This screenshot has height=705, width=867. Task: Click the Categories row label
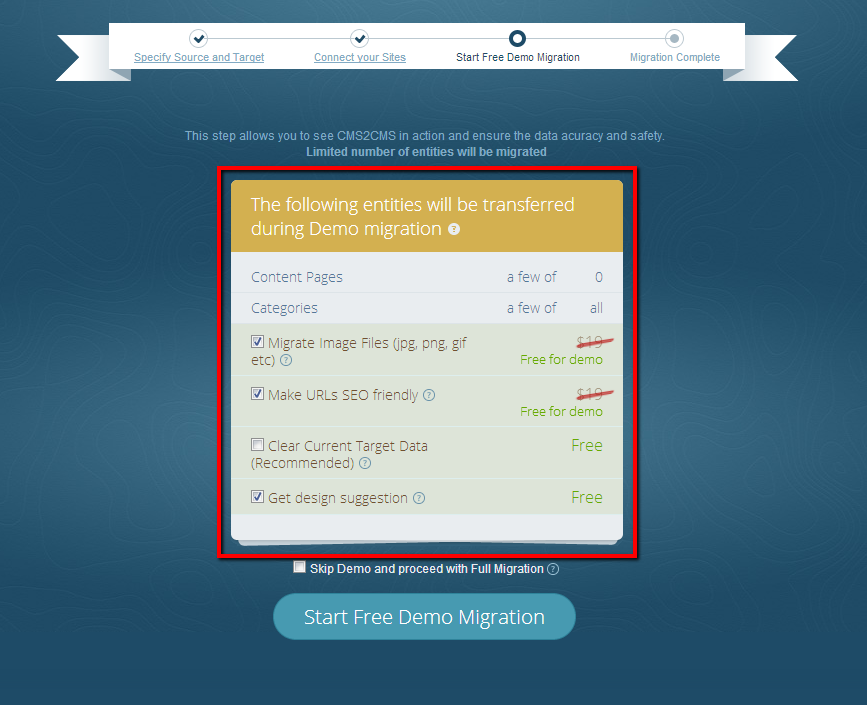(284, 308)
